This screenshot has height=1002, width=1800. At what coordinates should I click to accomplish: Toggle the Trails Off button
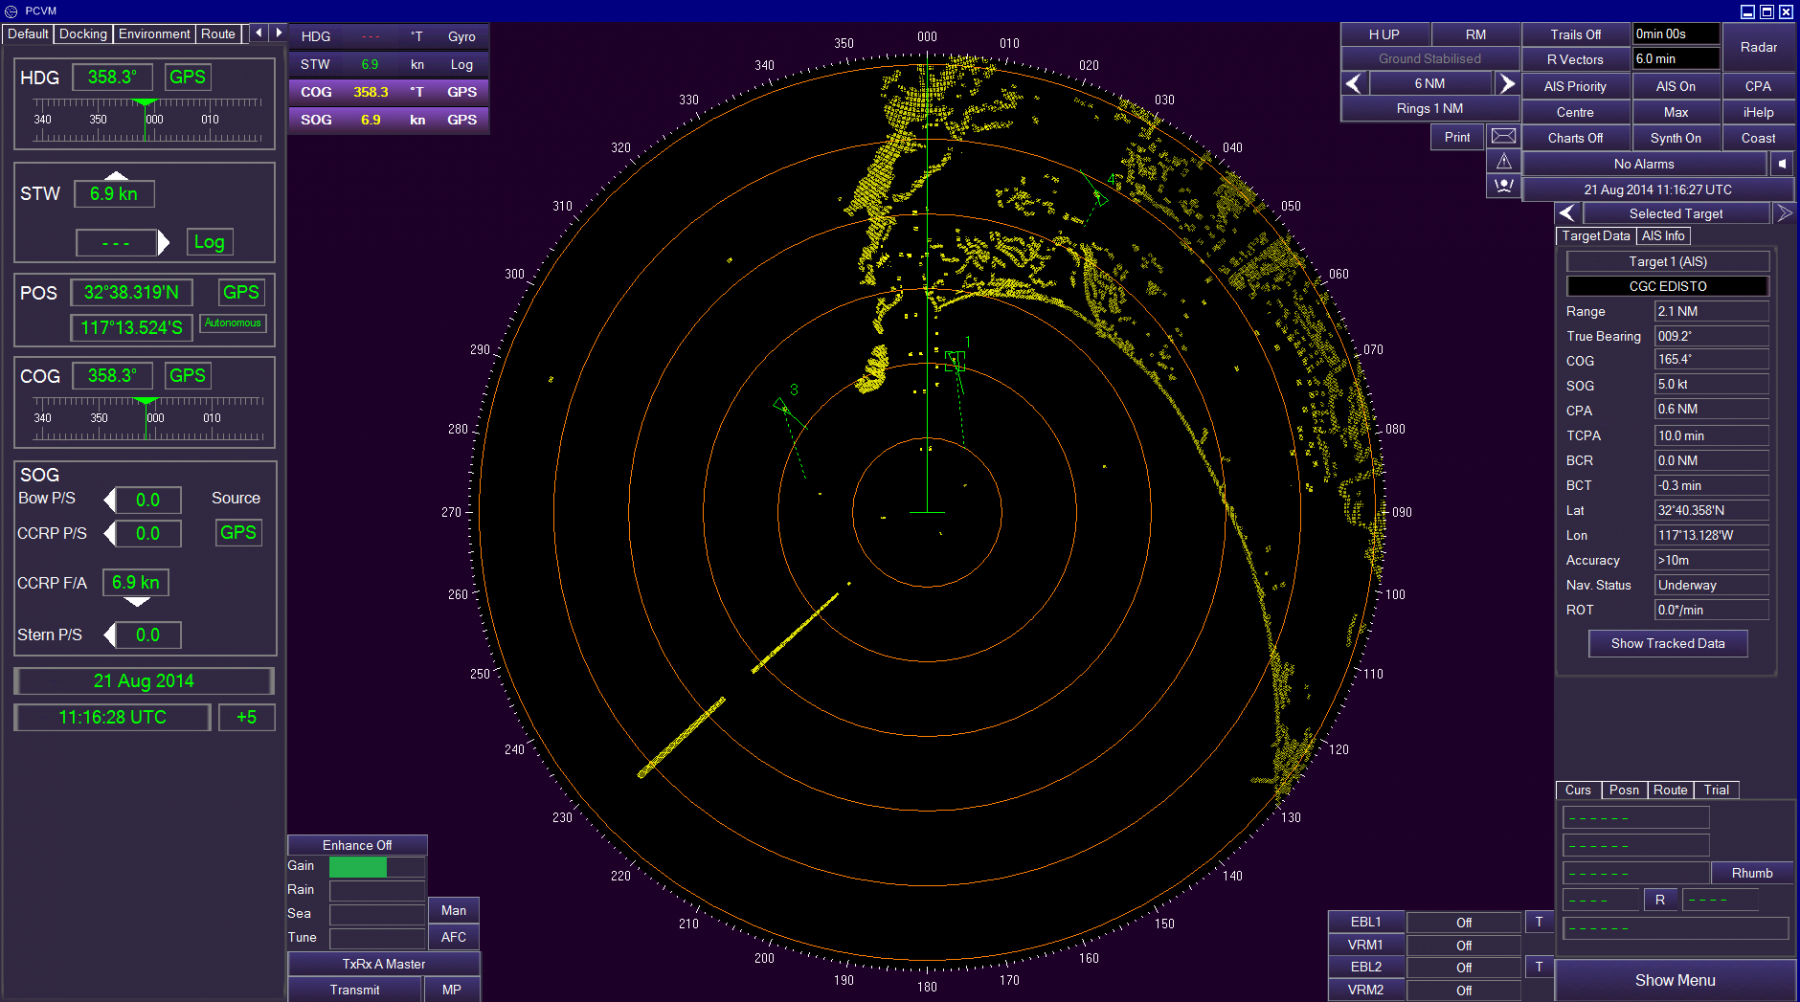click(x=1575, y=34)
